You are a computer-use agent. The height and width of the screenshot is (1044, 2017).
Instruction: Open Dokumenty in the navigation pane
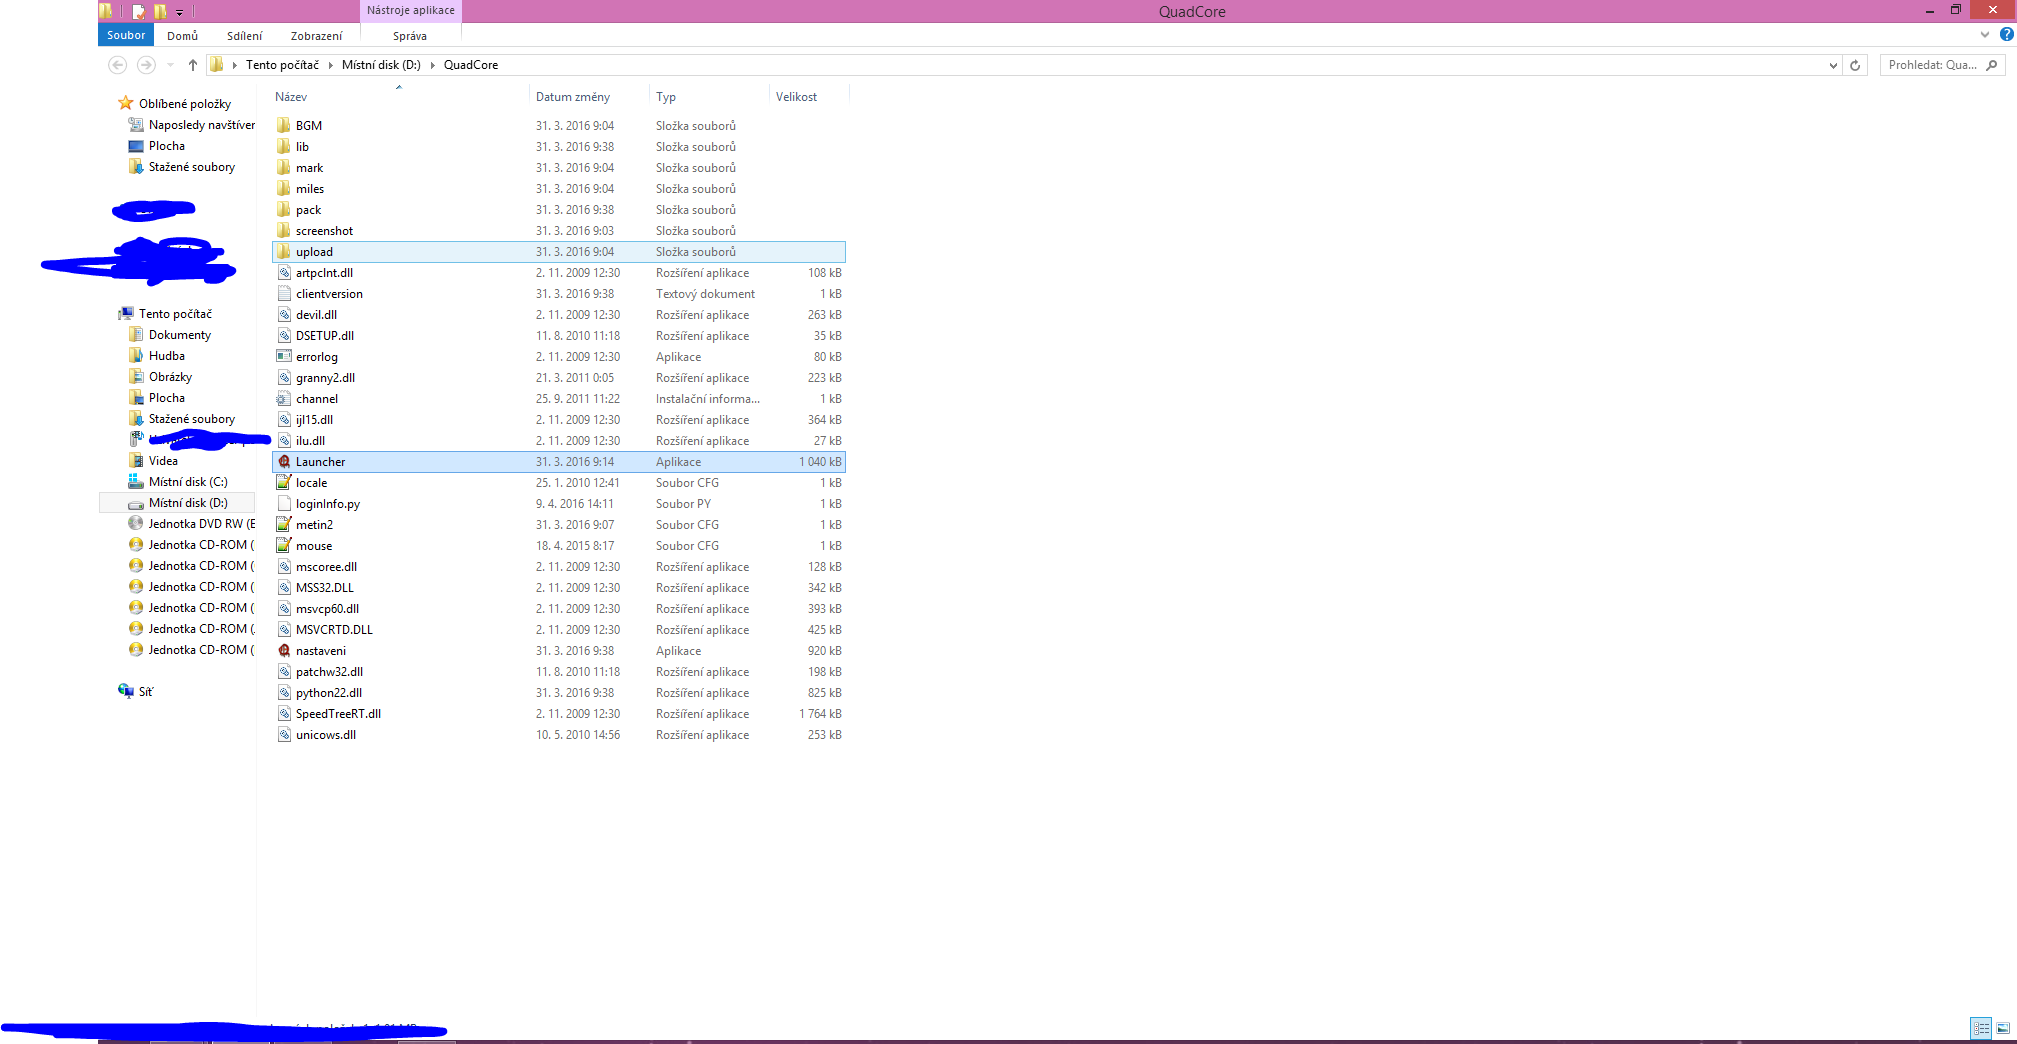pyautogui.click(x=180, y=335)
